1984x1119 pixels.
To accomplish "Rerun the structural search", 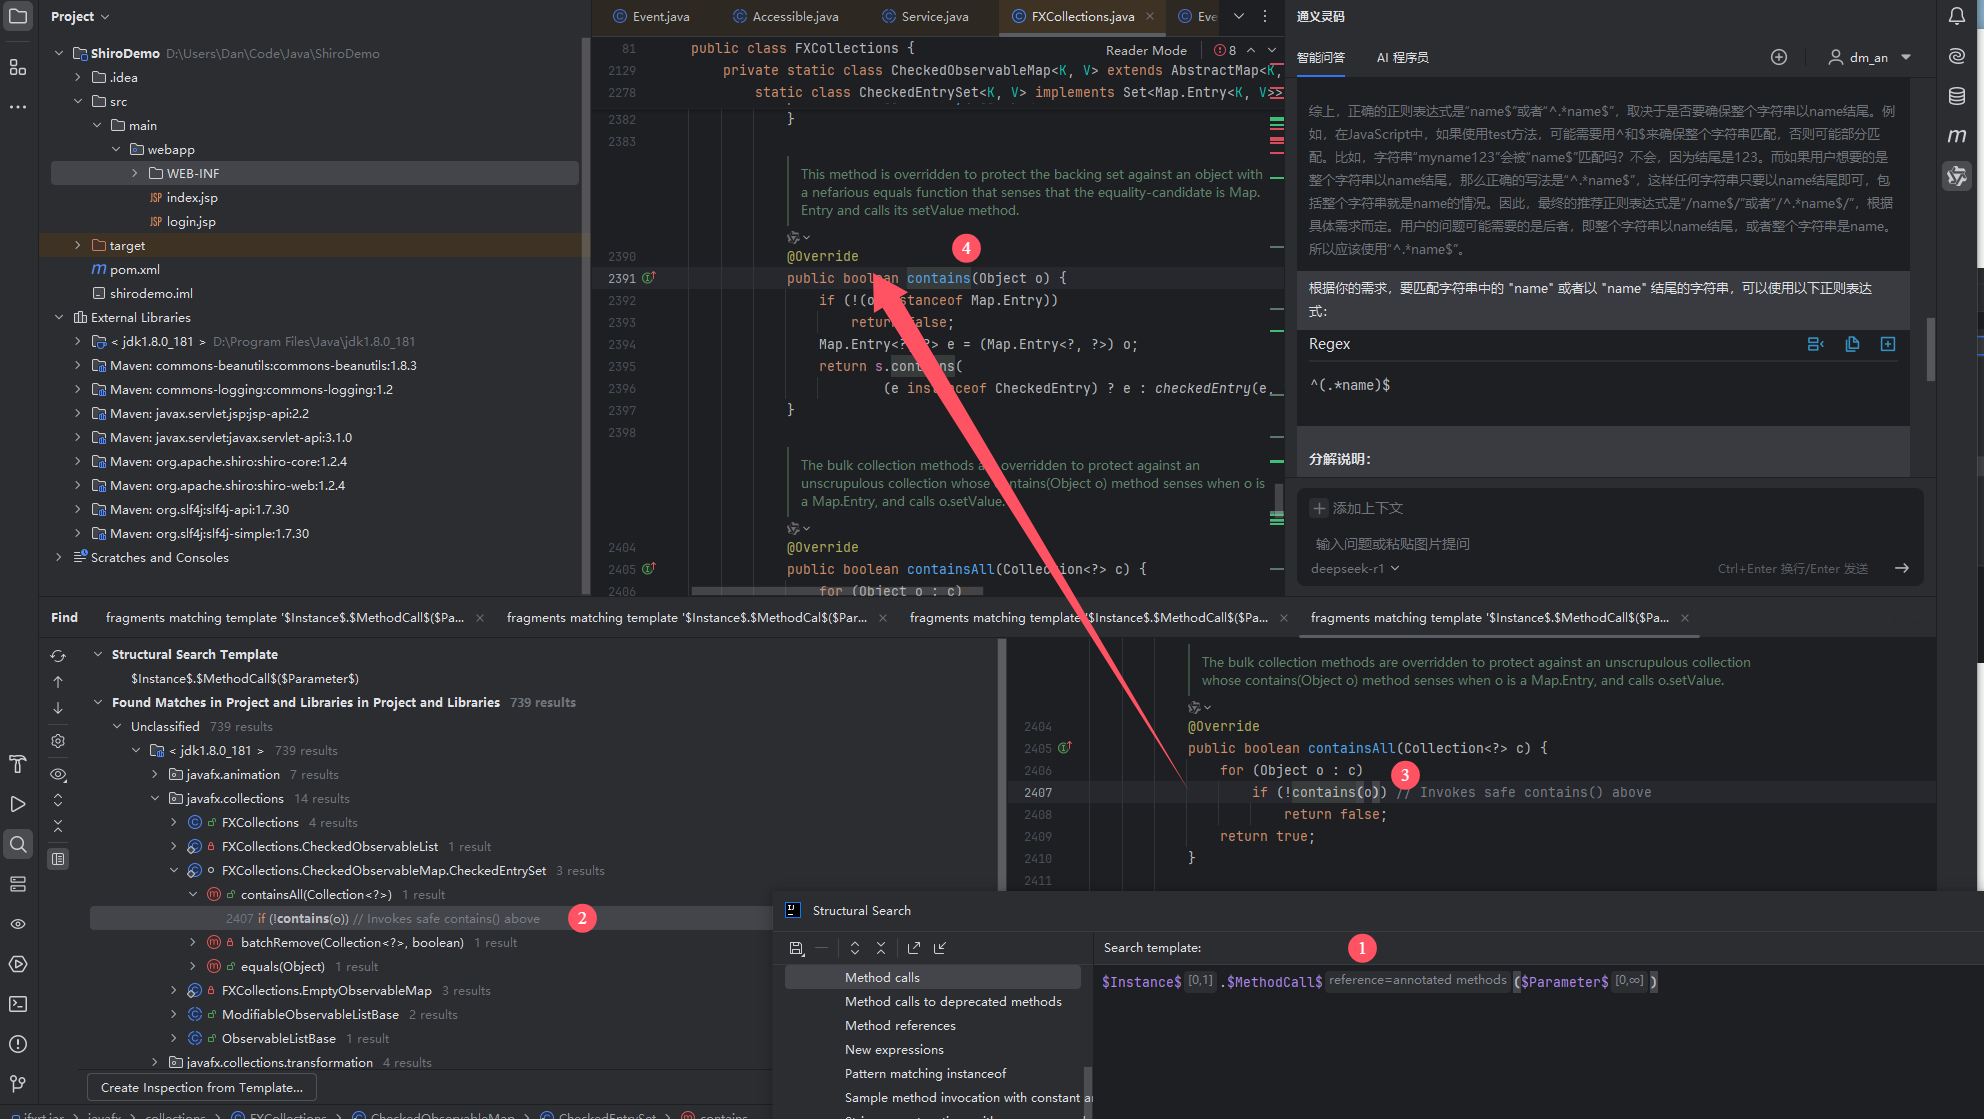I will point(58,656).
